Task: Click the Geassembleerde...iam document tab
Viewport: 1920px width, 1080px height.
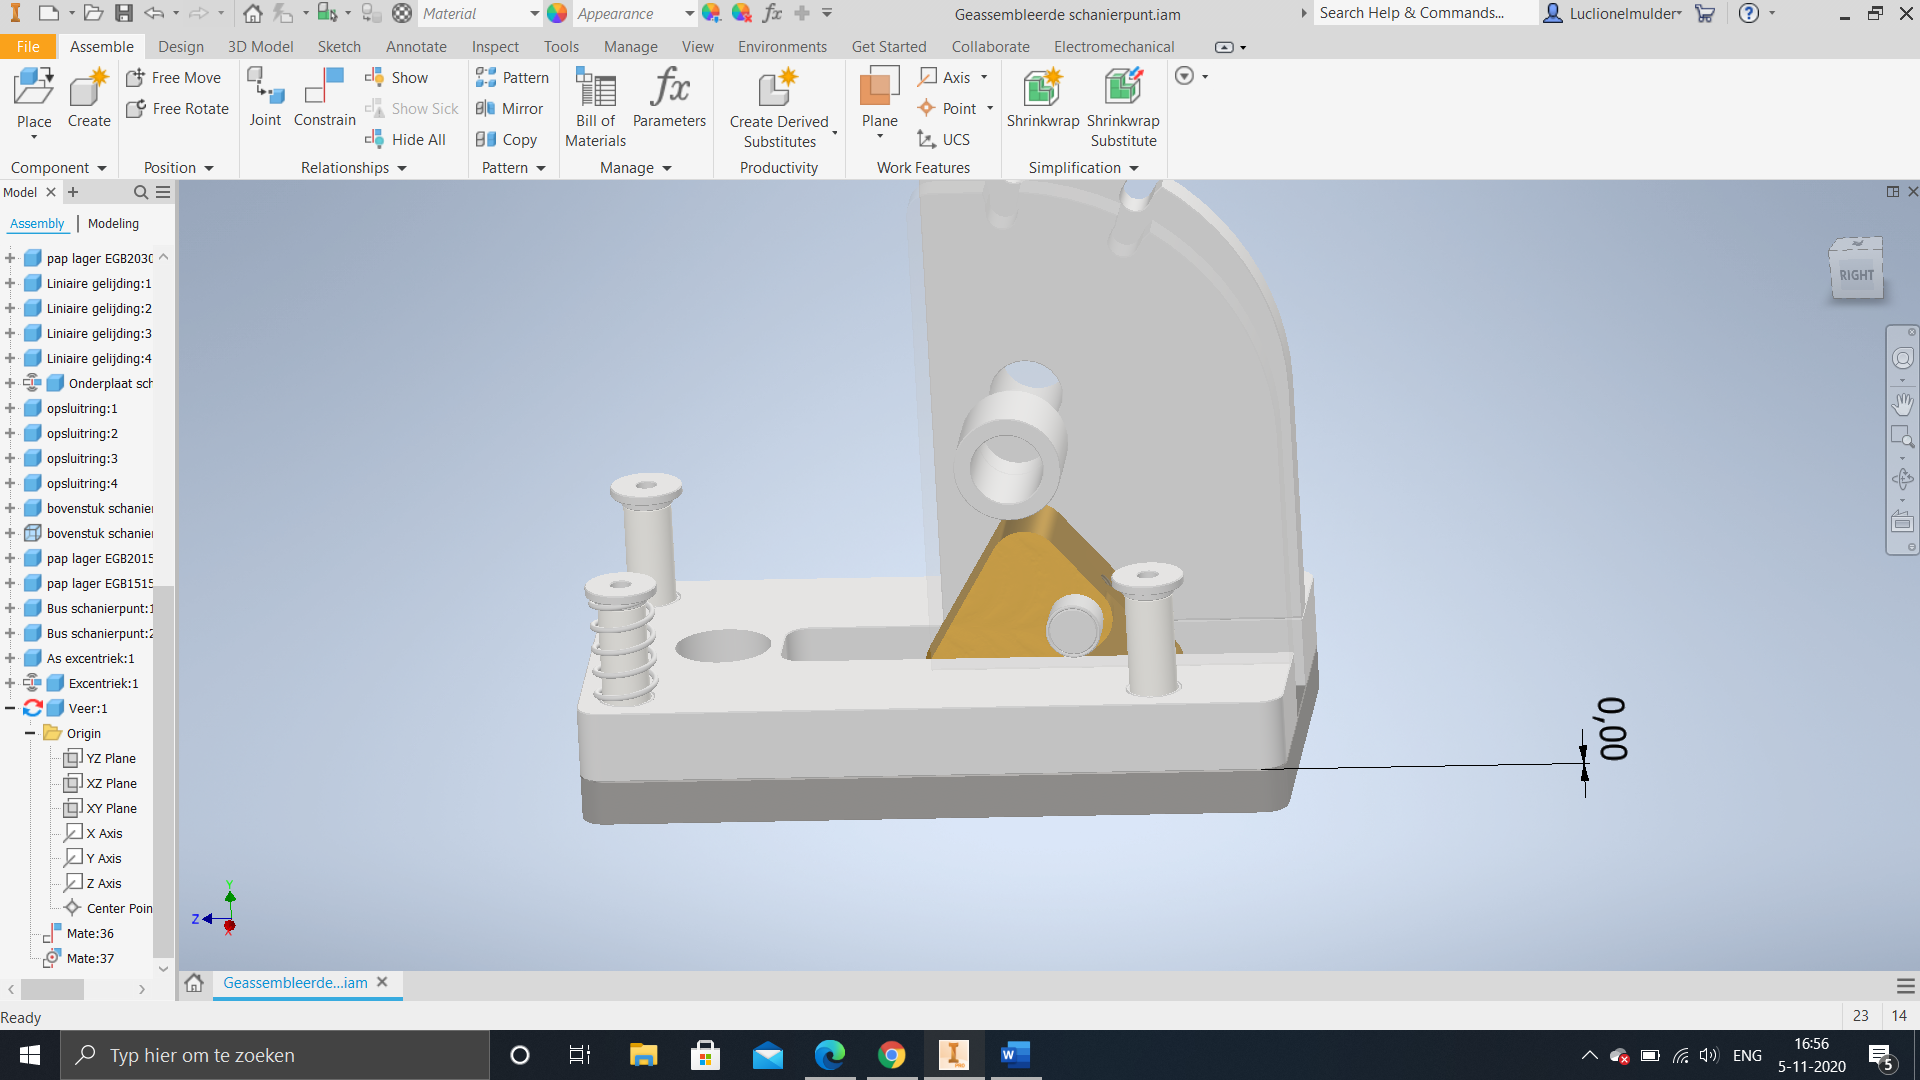Action: (x=295, y=983)
